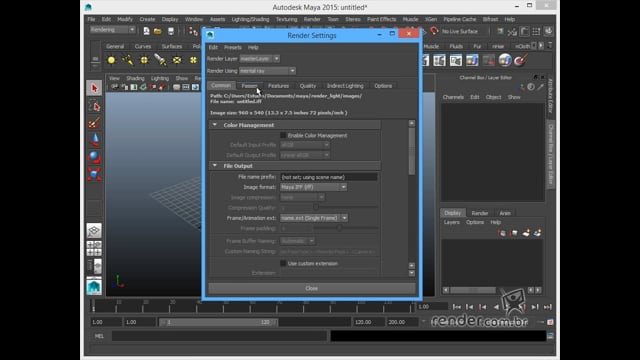Open the Help menu in Render Settings
This screenshot has height=360, width=640.
pyautogui.click(x=253, y=47)
